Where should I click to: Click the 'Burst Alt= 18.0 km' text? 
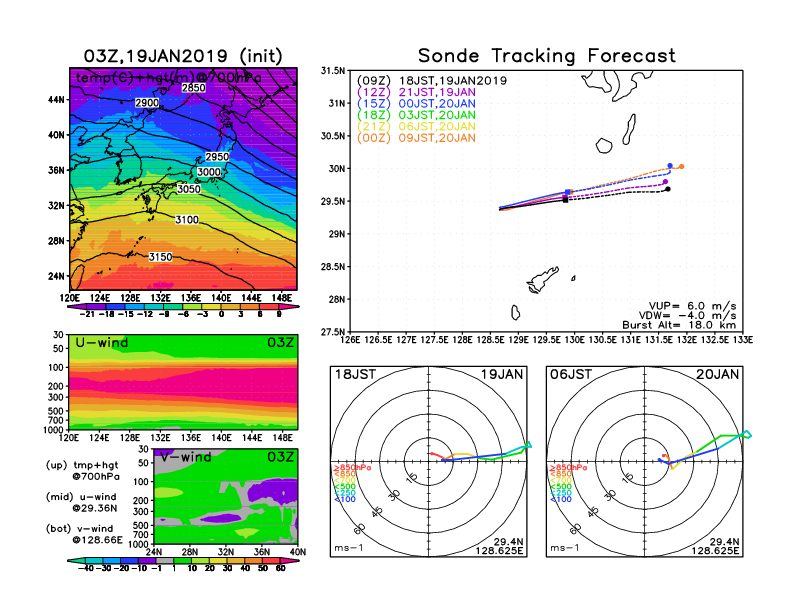coord(679,325)
